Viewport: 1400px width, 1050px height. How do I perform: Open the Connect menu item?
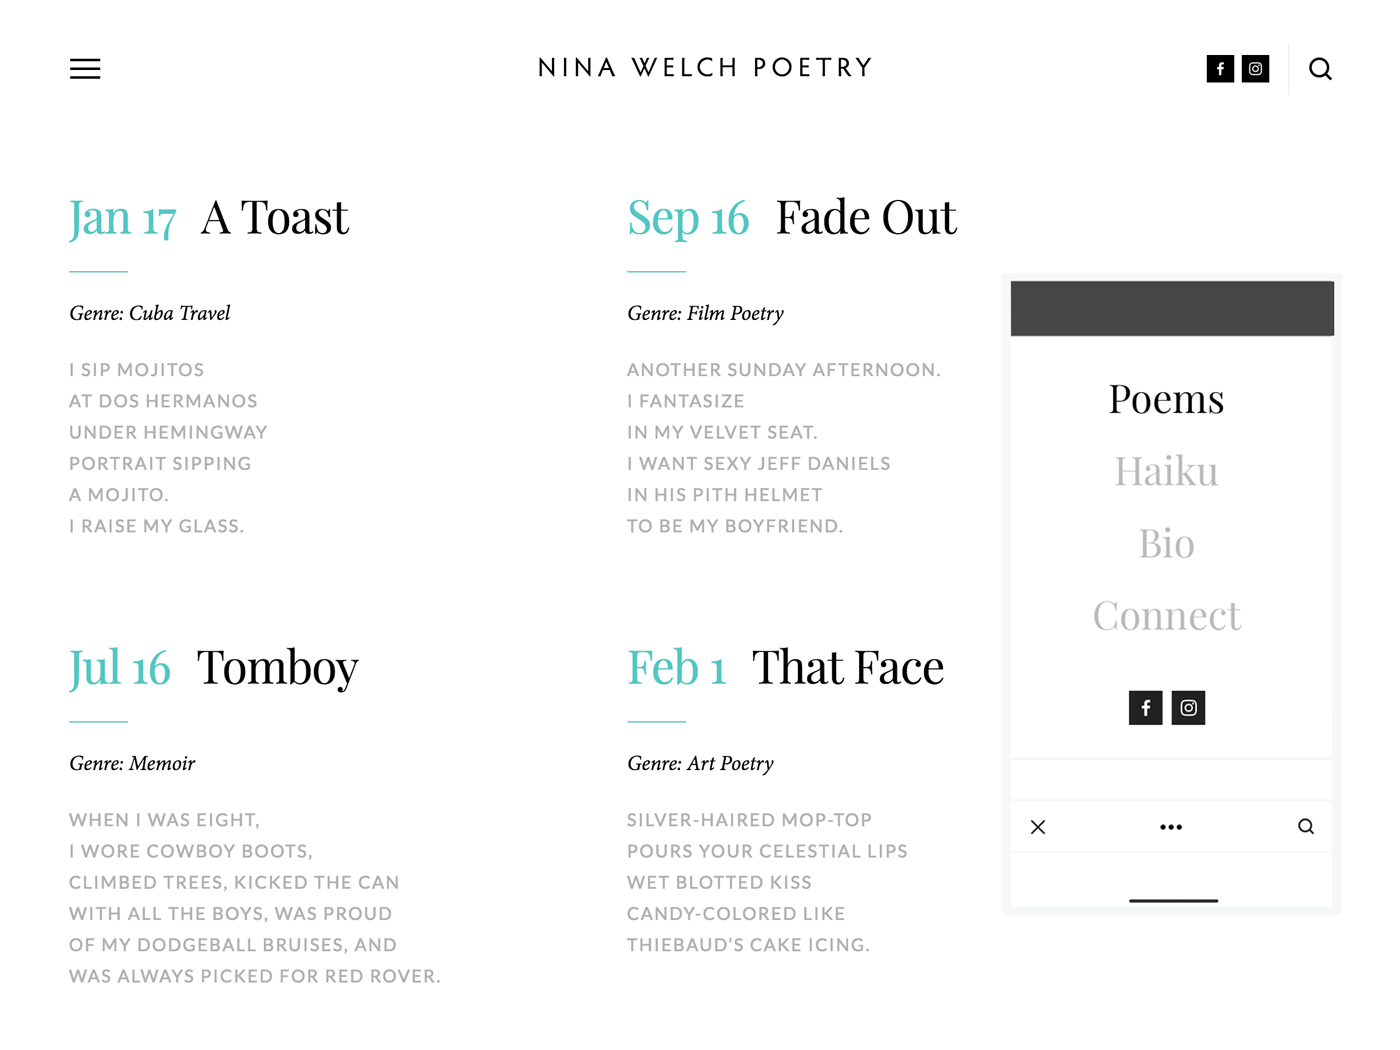pyautogui.click(x=1166, y=615)
